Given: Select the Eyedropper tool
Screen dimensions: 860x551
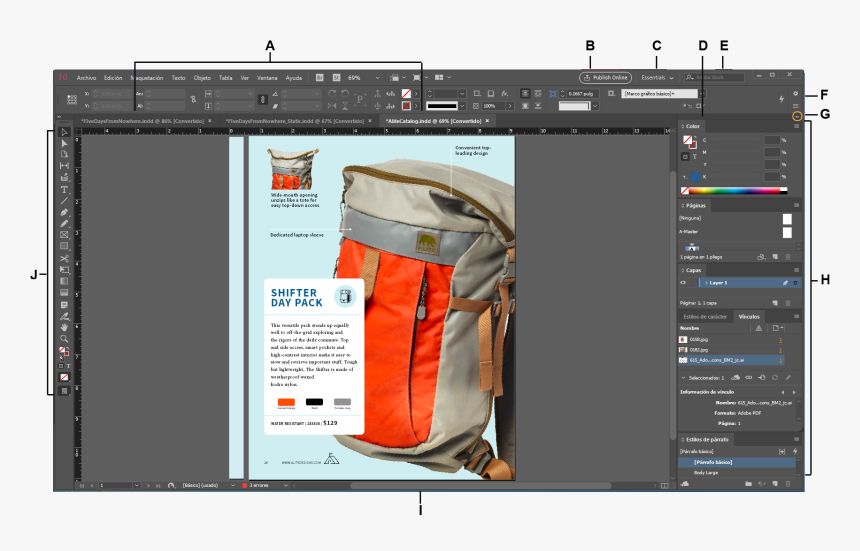Looking at the screenshot, I should [x=64, y=316].
